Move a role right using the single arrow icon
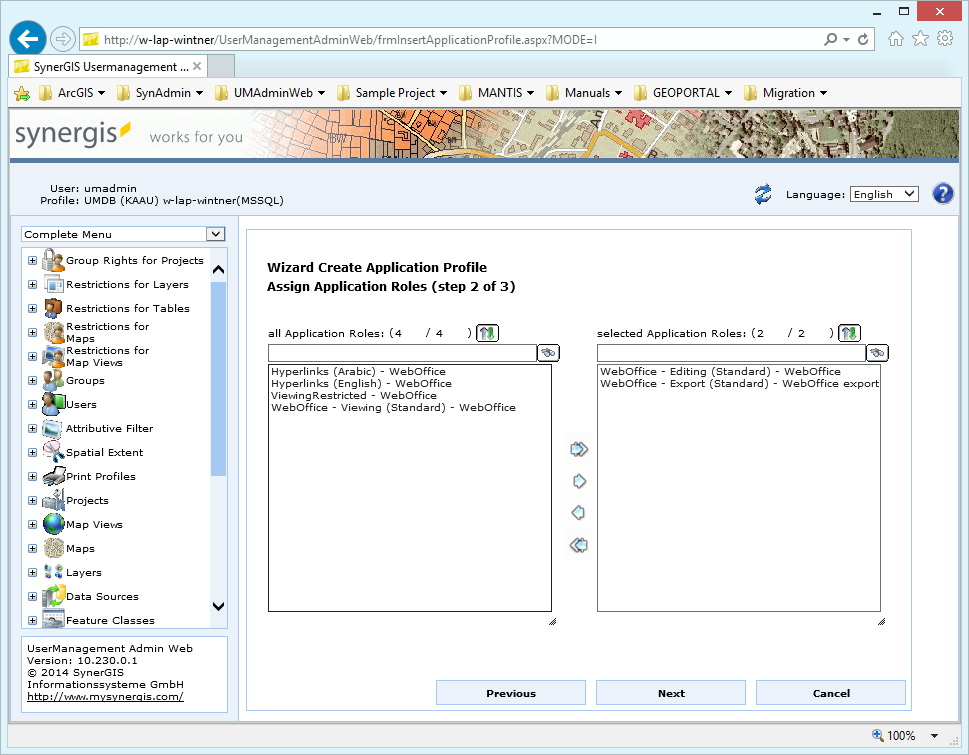 (x=578, y=481)
